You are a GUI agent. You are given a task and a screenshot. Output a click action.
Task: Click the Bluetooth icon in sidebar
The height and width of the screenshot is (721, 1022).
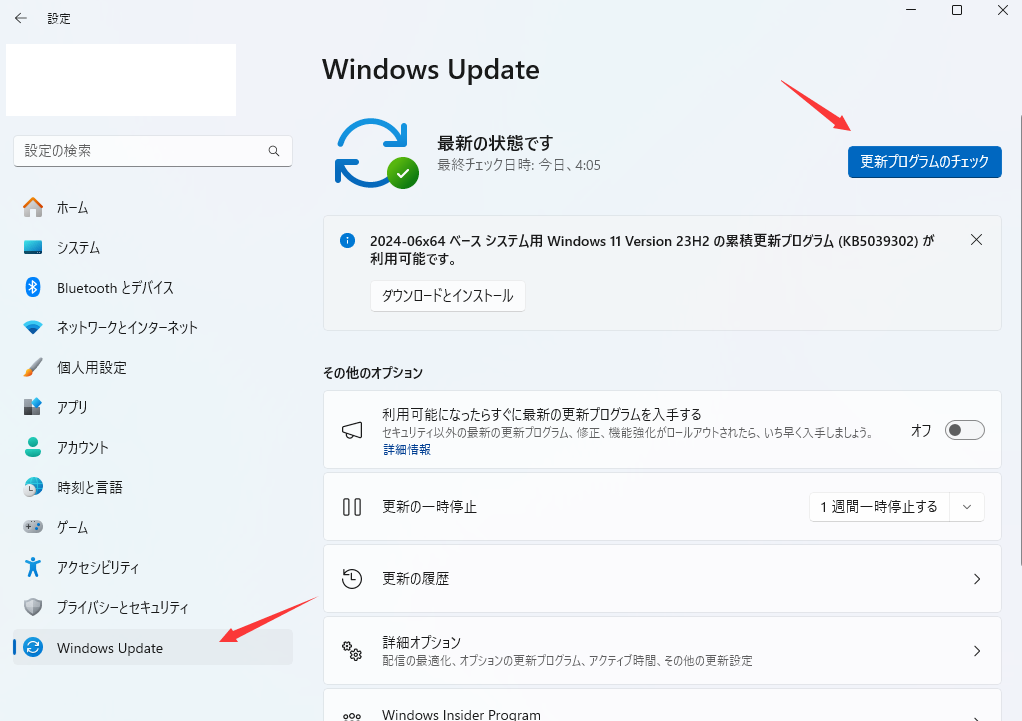tap(33, 287)
